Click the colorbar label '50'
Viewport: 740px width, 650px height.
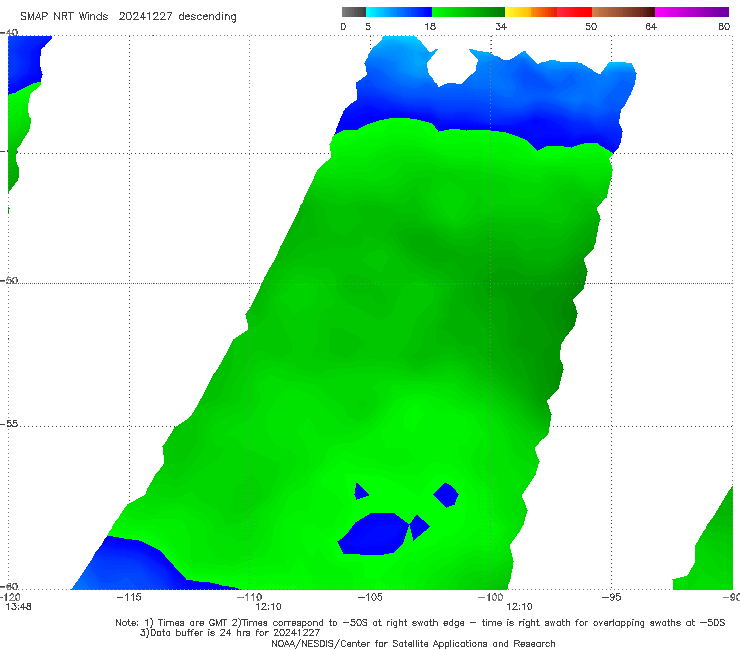591,27
